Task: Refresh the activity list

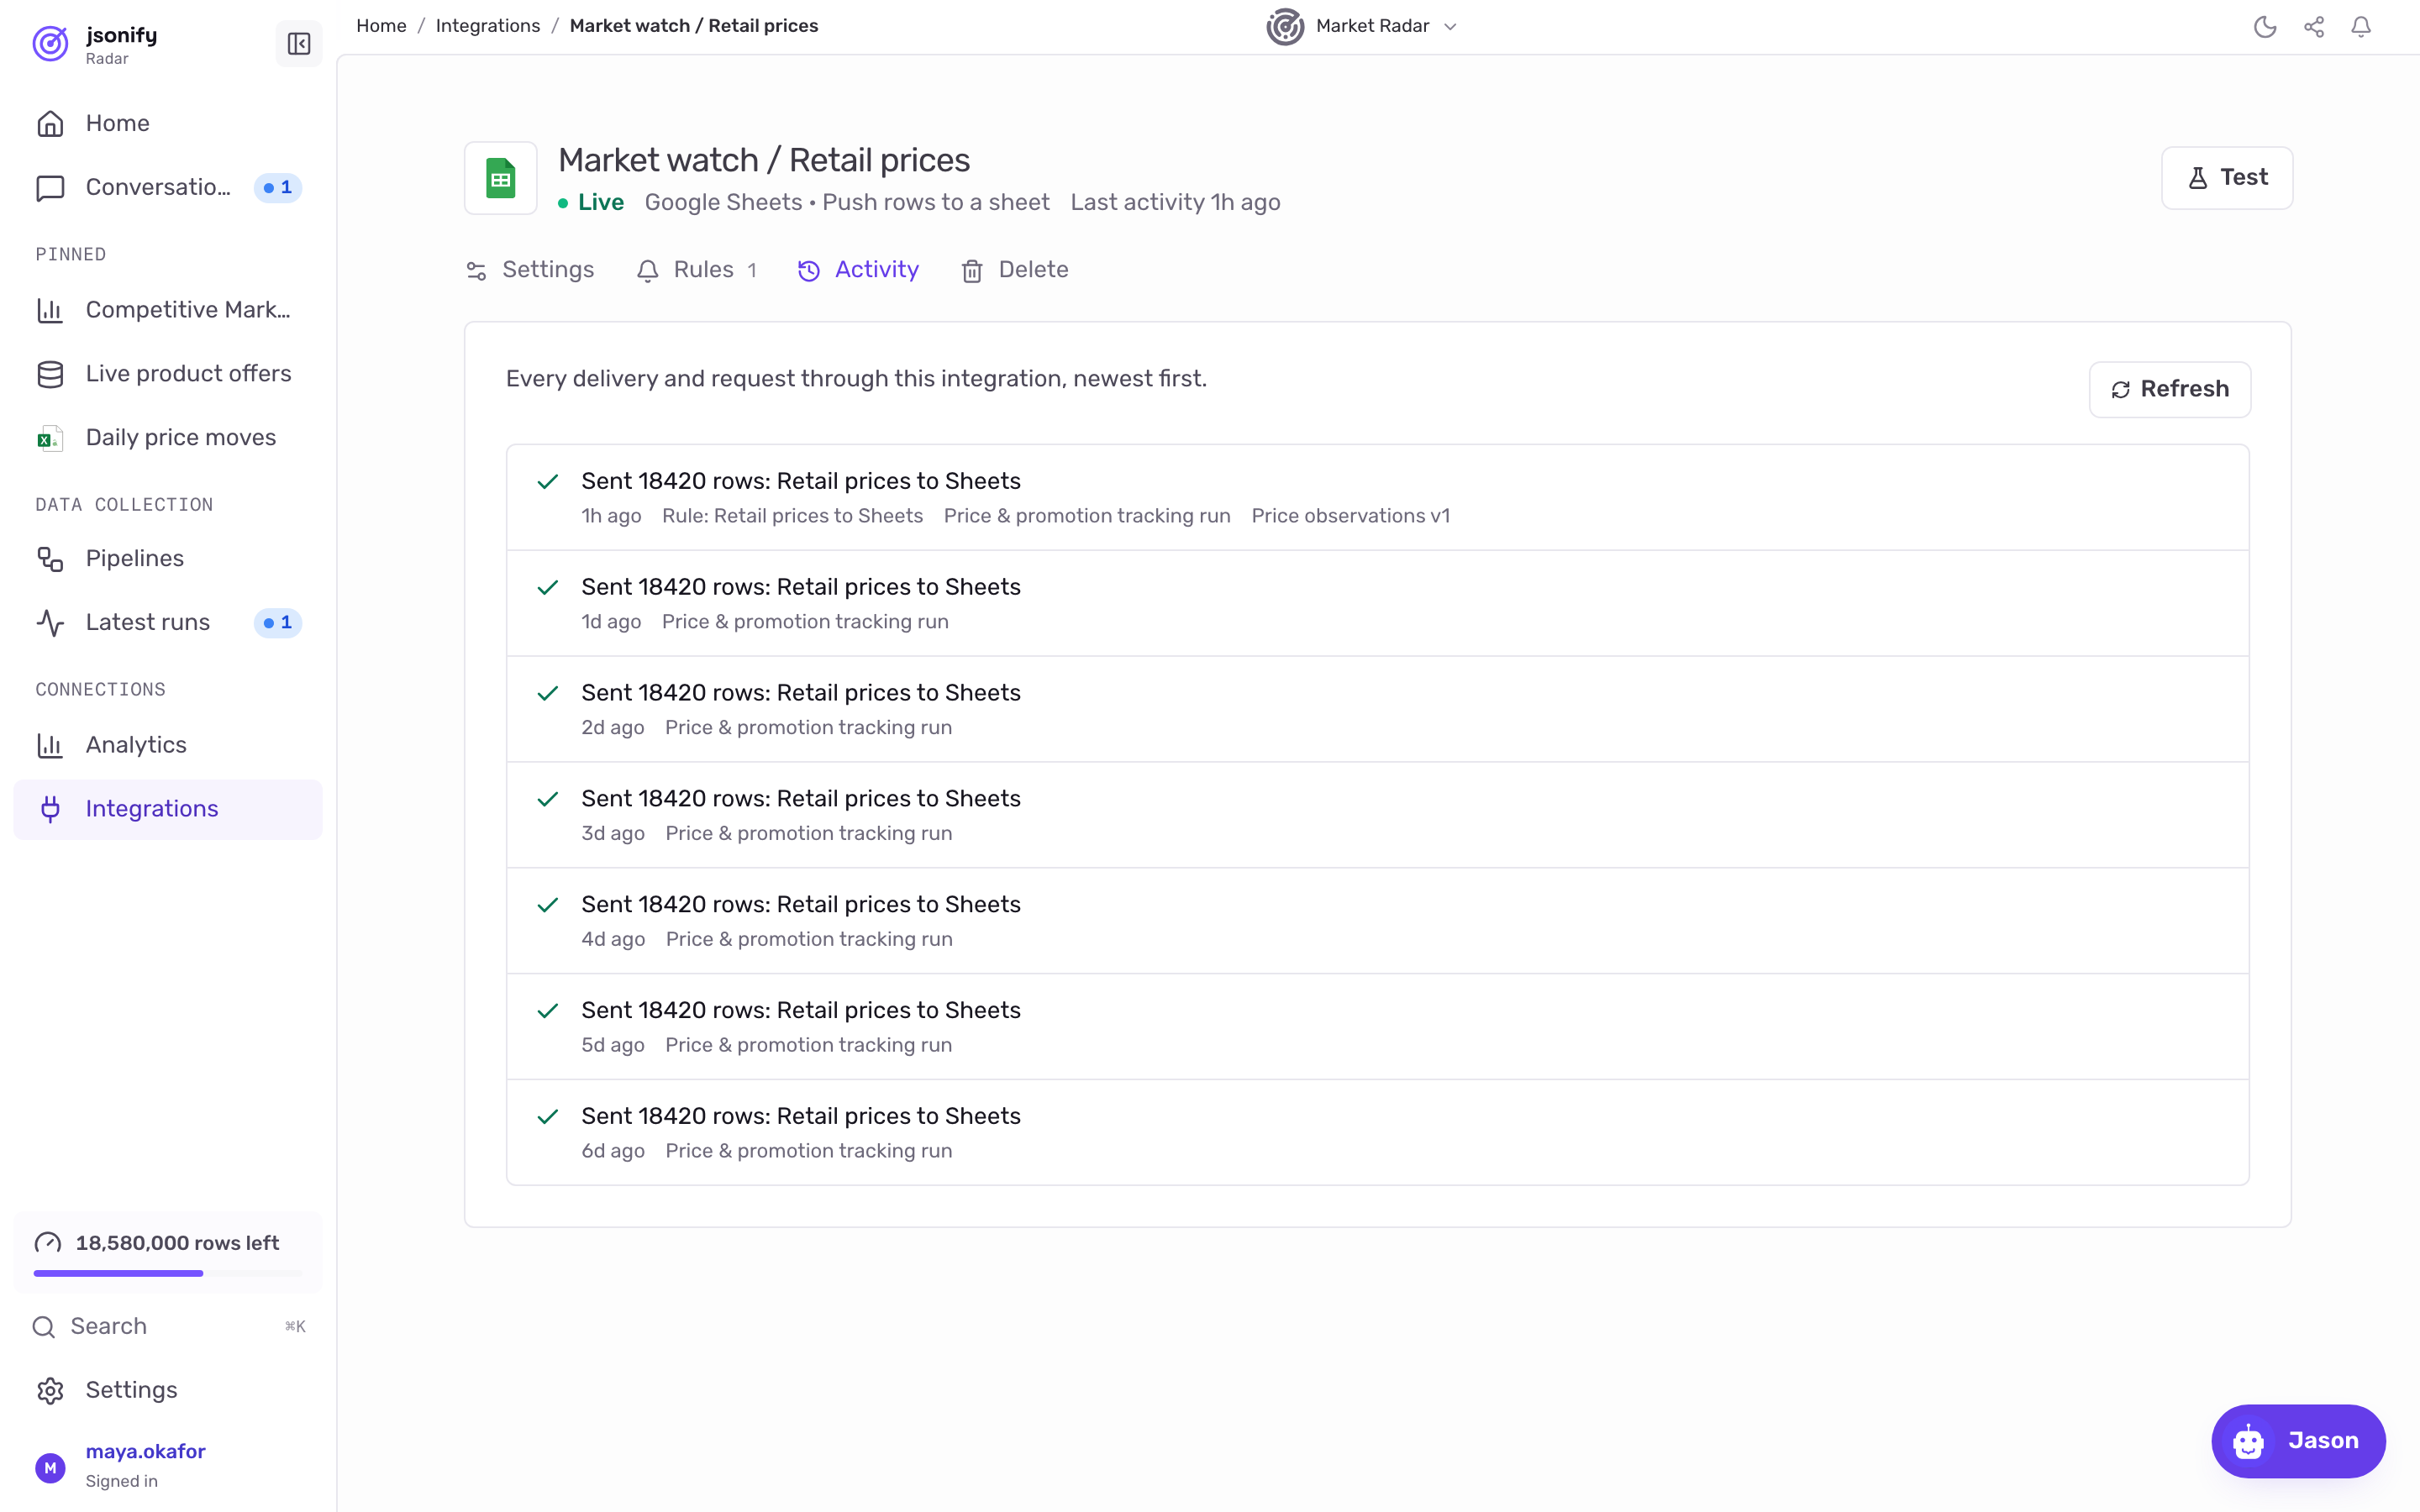Action: [2170, 389]
